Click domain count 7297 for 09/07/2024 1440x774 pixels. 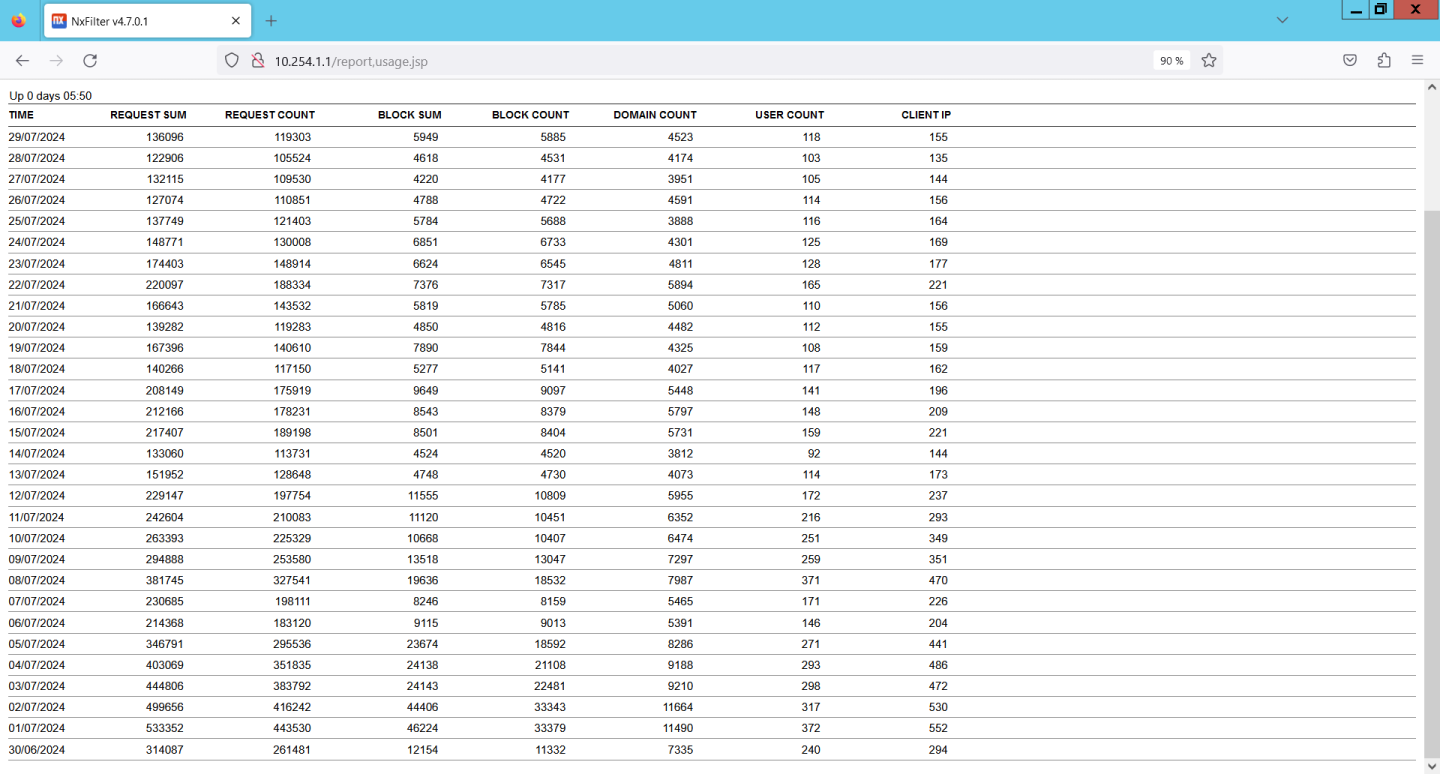point(680,559)
